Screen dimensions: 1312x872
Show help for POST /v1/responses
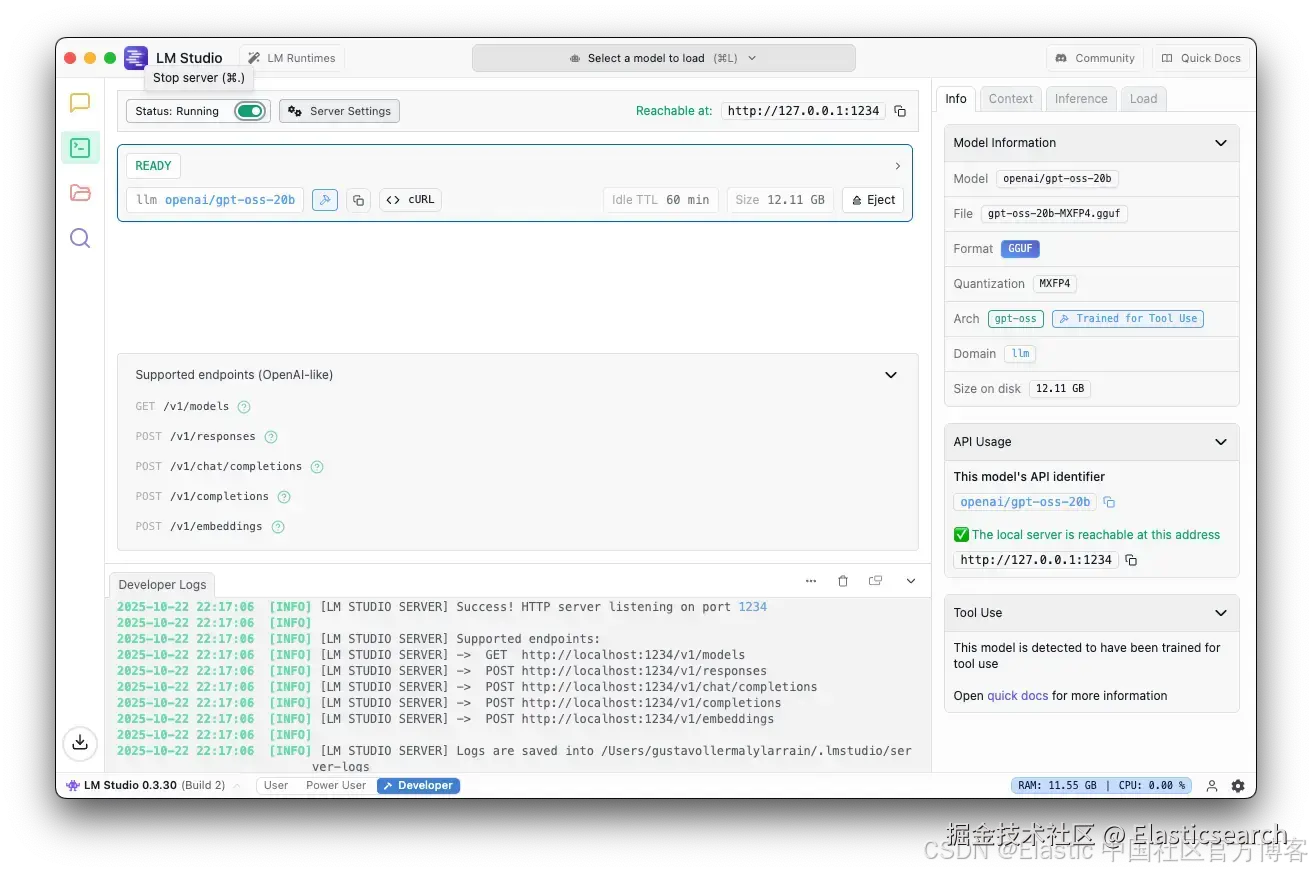[271, 437]
